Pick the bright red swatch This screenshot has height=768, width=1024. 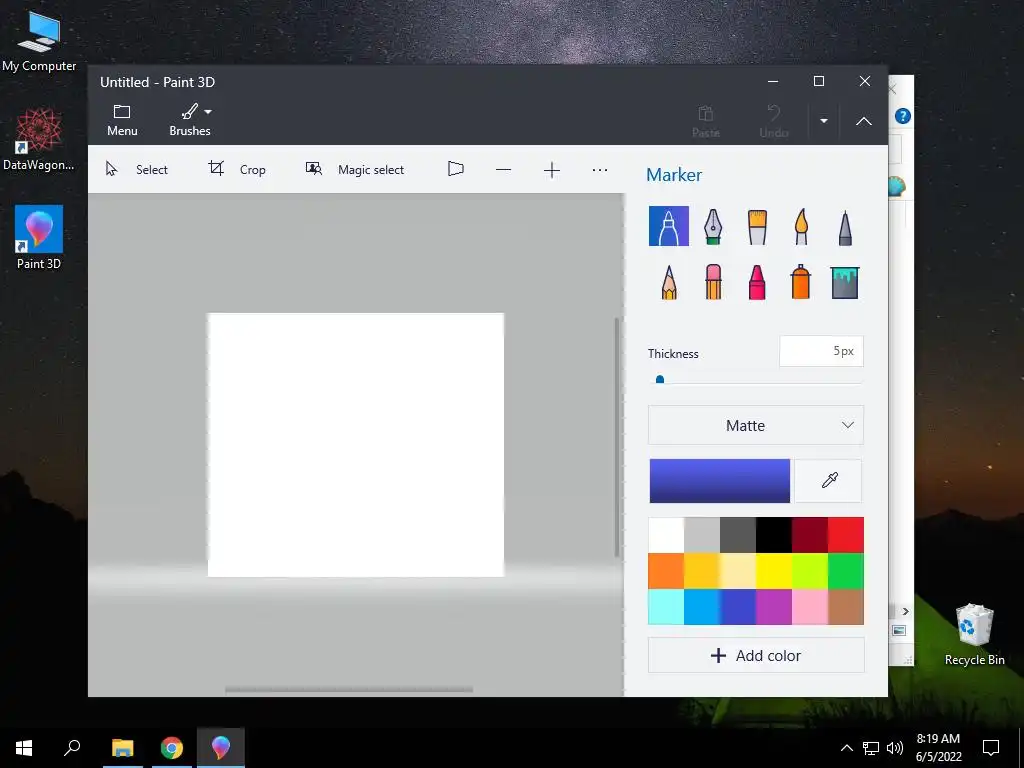(x=846, y=535)
